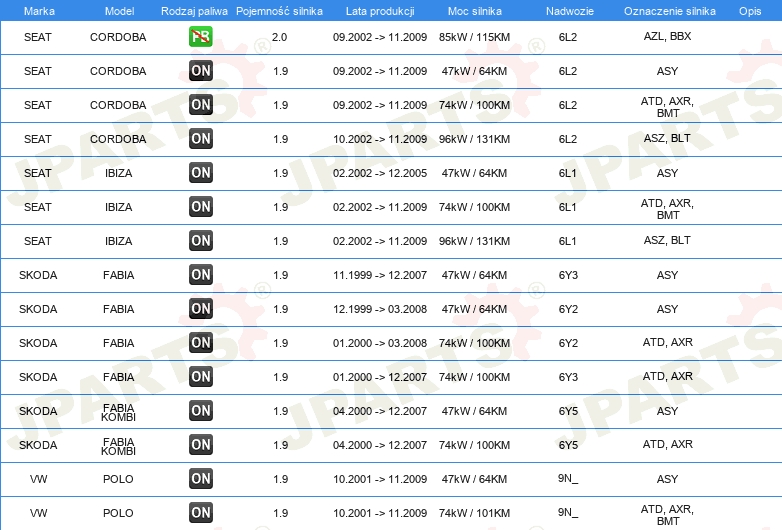The height and width of the screenshot is (530, 782).
Task: Click the ON icon in Fabia Kombi 74kW row
Action: (200, 444)
